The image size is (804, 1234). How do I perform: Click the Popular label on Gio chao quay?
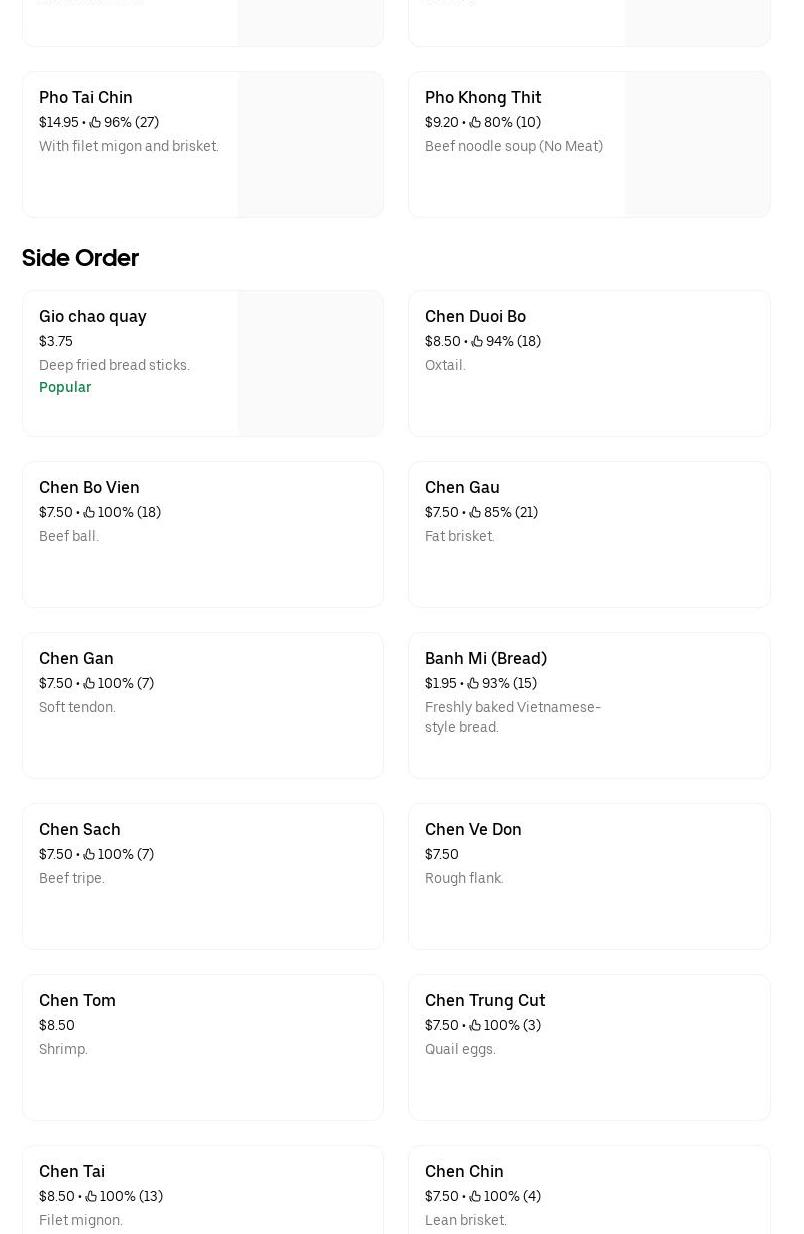(x=65, y=387)
